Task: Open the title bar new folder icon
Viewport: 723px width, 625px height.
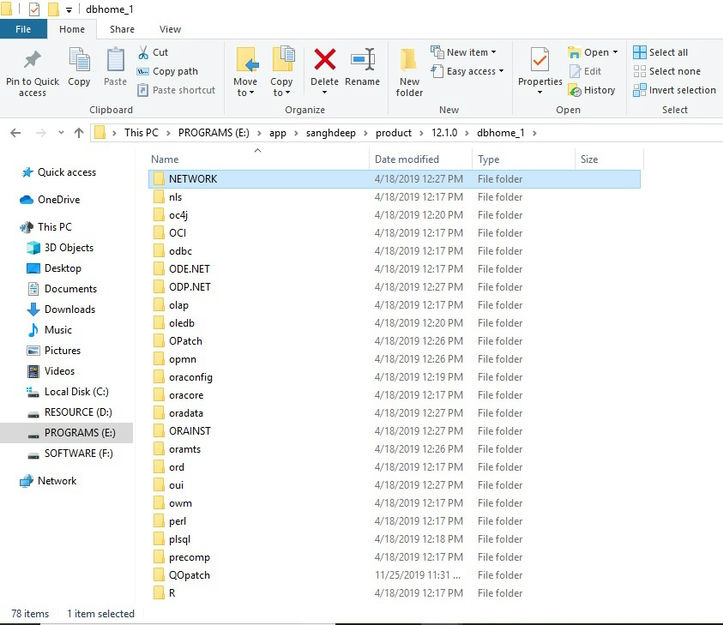Action: (x=53, y=9)
